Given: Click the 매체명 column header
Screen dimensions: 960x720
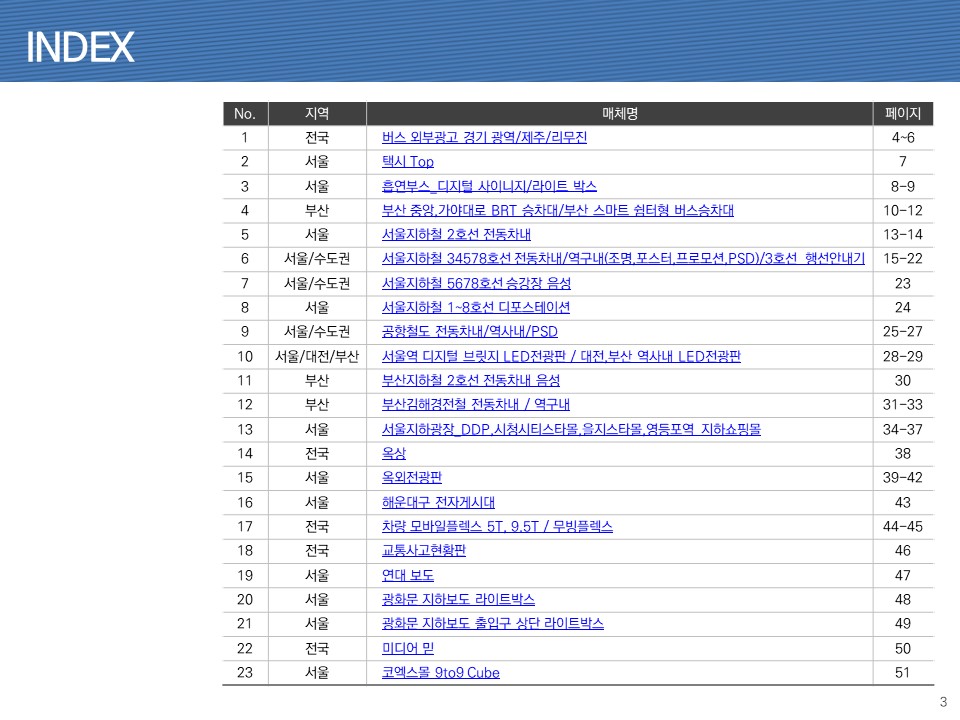Looking at the screenshot, I should coord(620,114).
